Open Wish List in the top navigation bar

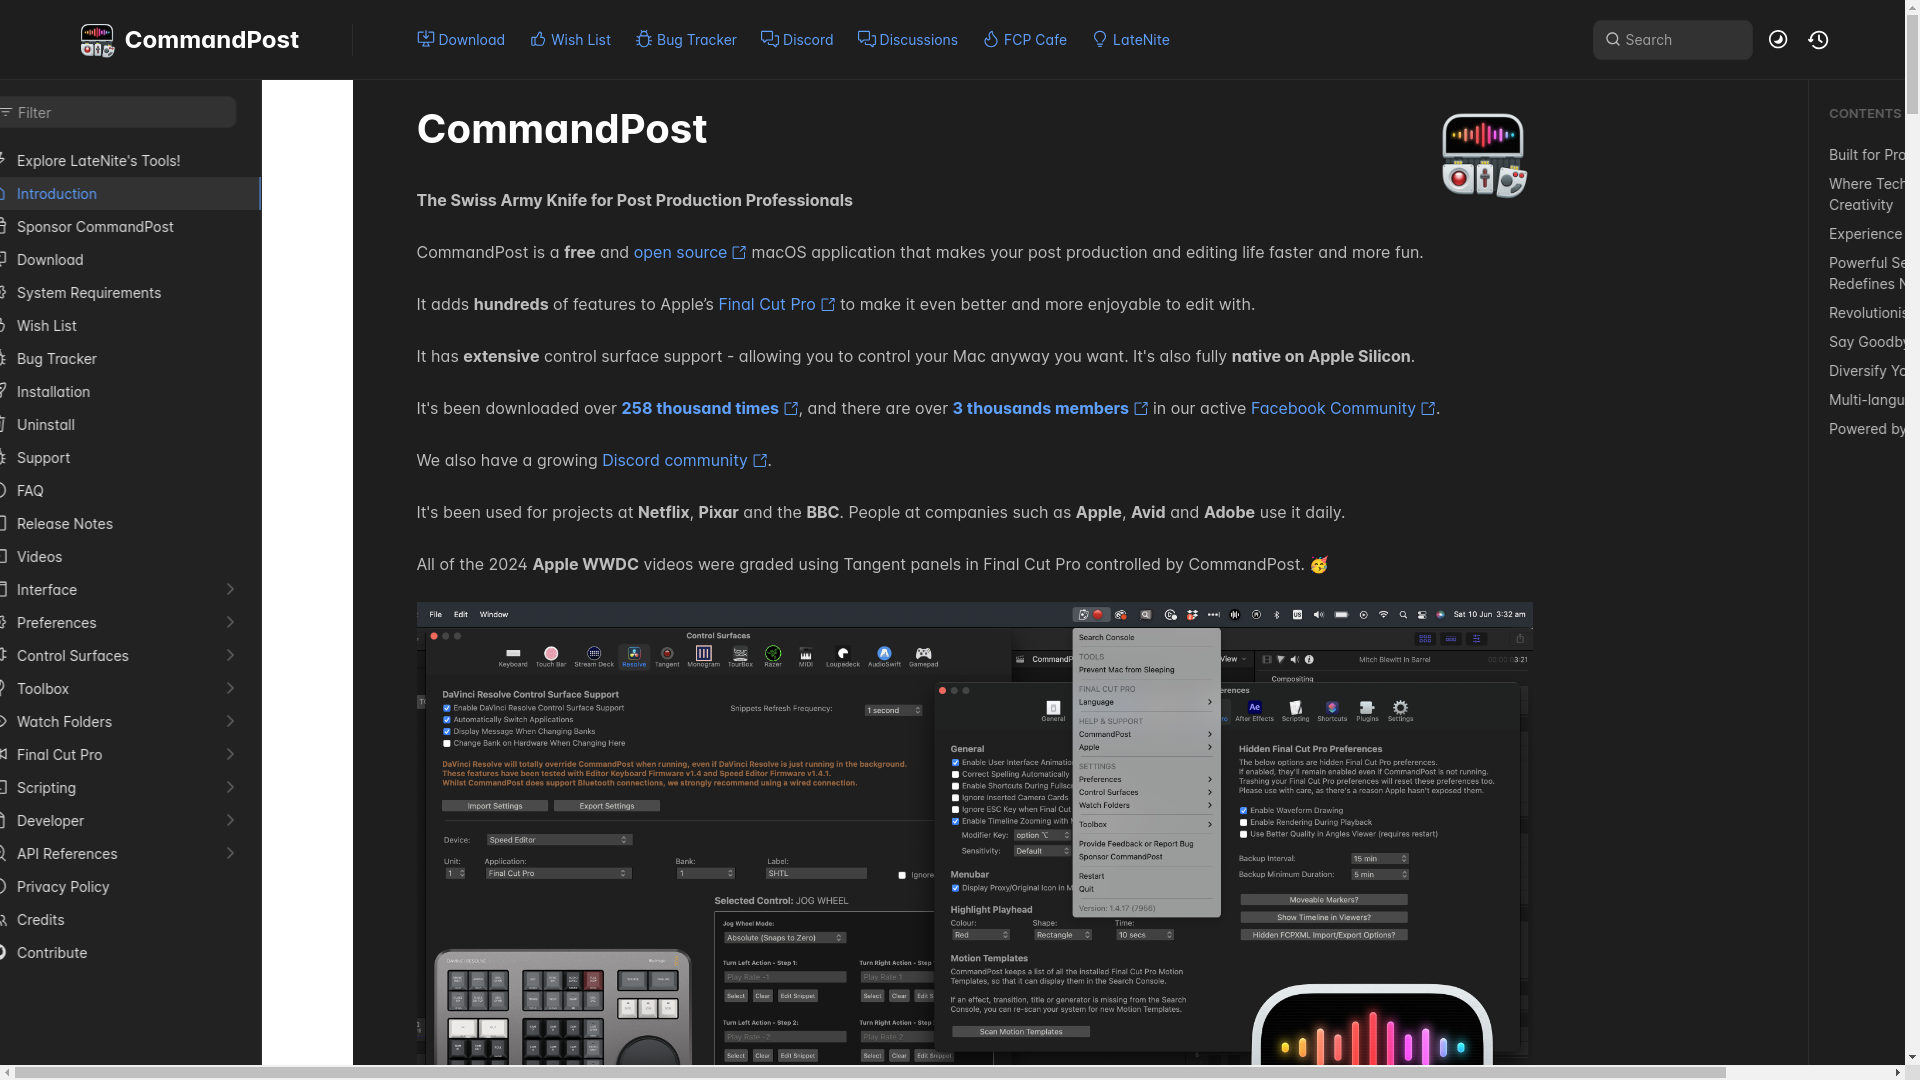(x=570, y=40)
